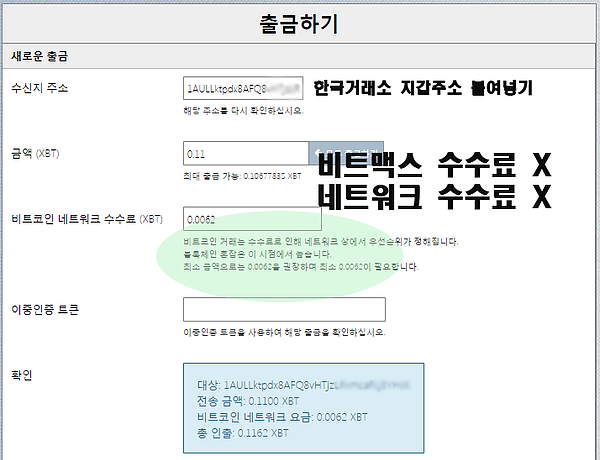Click the maximum withdrawable 0.10677885 XBT text
Image resolution: width=600 pixels, height=460 pixels.
click(x=243, y=174)
